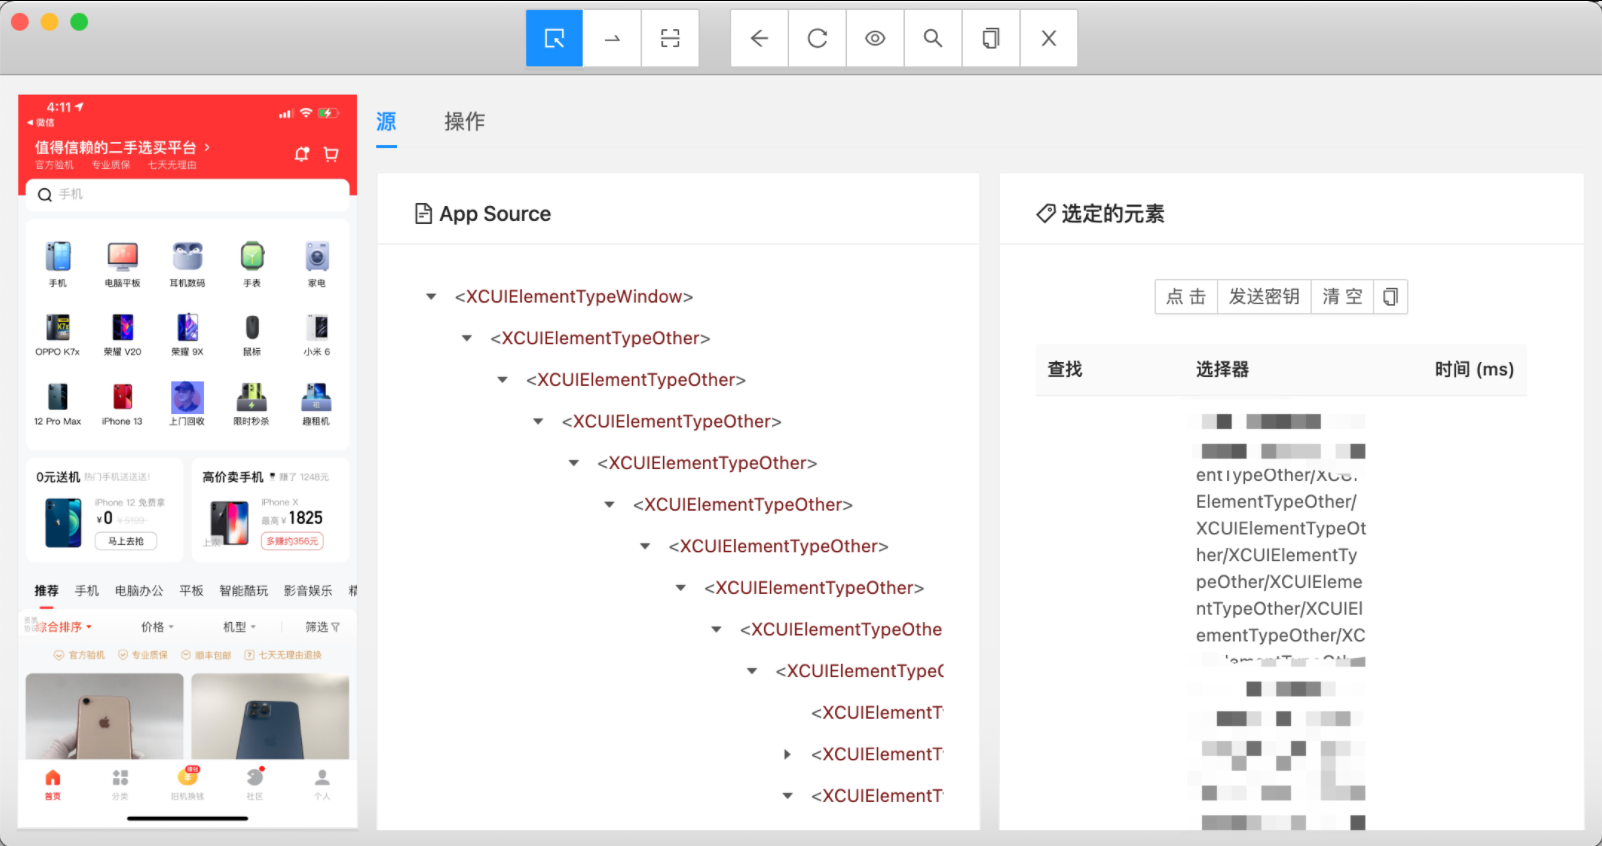Open the 价格 sort dropdown
This screenshot has height=846, width=1602.
[x=157, y=627]
